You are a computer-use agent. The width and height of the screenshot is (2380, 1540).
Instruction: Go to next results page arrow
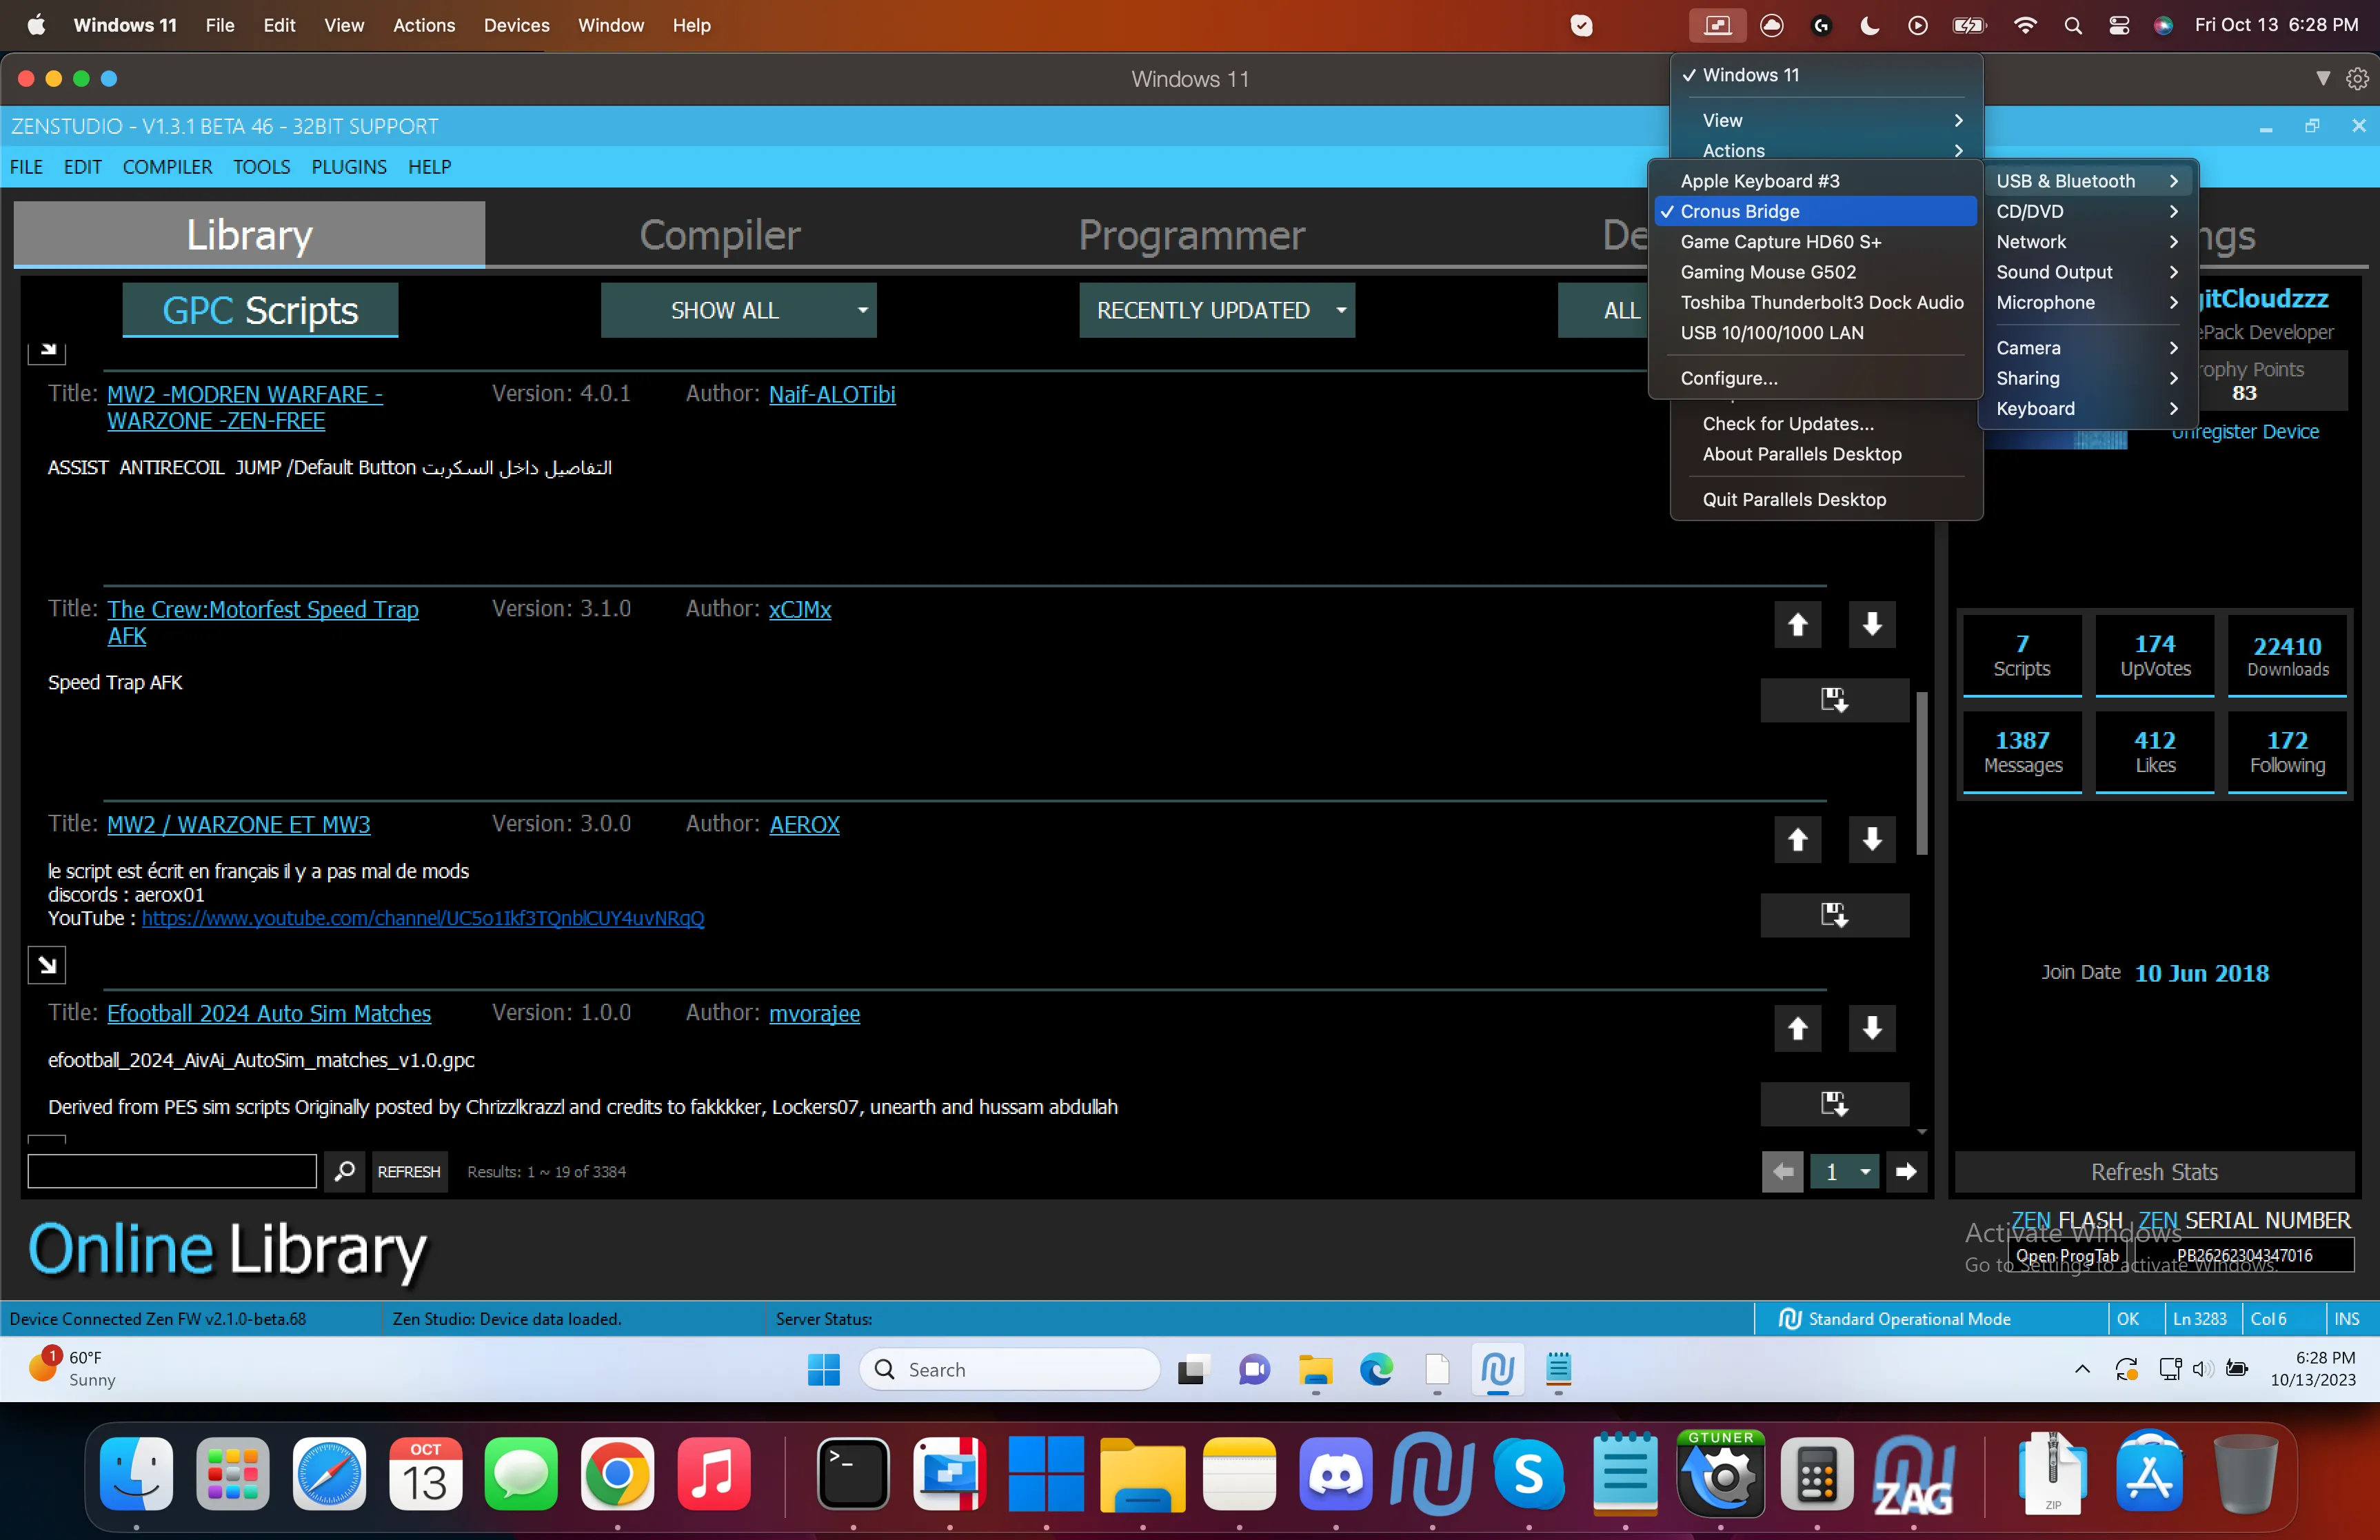click(x=1906, y=1171)
